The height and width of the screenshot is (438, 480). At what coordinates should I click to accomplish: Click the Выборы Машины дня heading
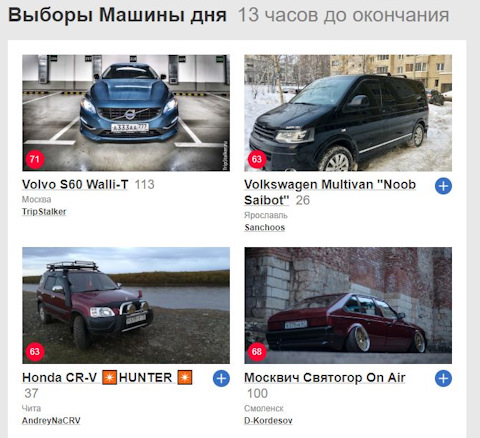pyautogui.click(x=117, y=15)
